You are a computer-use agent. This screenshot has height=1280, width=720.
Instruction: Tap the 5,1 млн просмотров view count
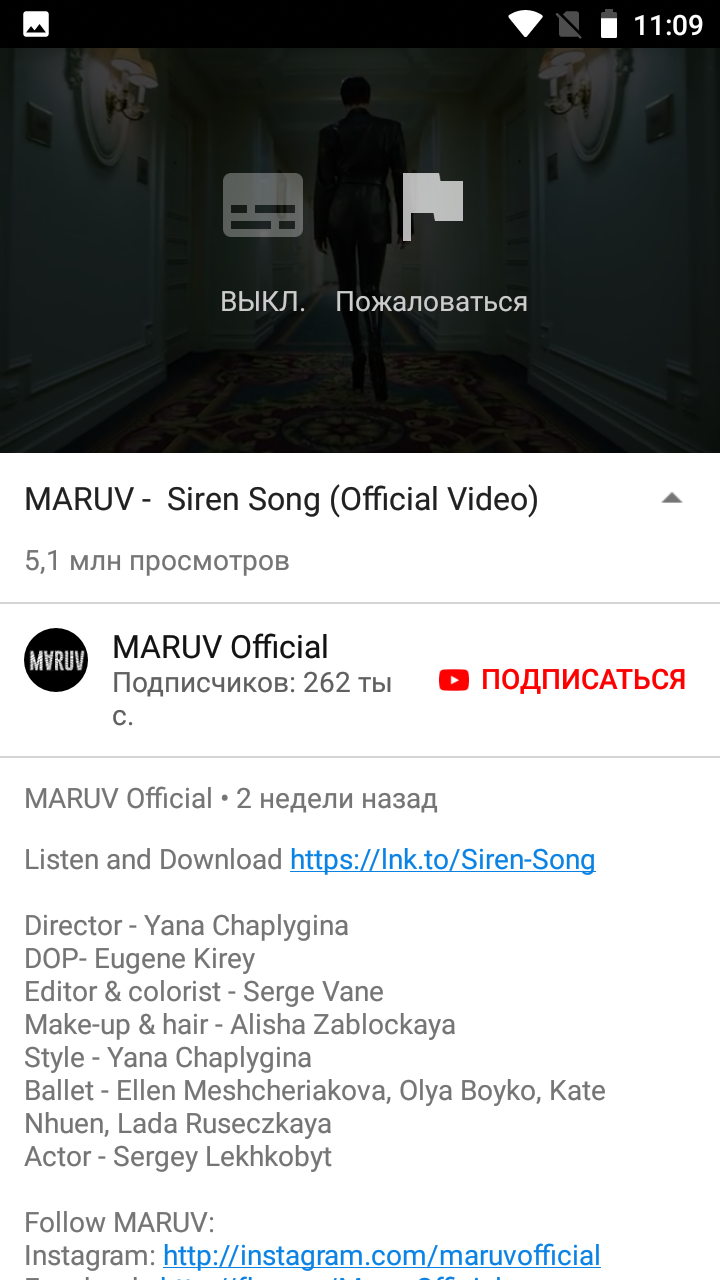157,561
